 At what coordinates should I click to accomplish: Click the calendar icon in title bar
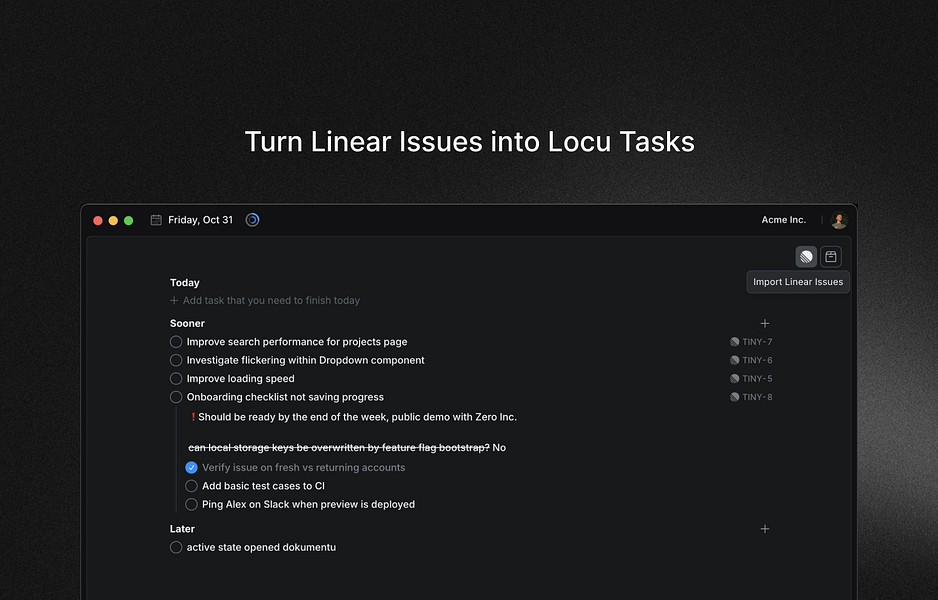[x=154, y=220]
